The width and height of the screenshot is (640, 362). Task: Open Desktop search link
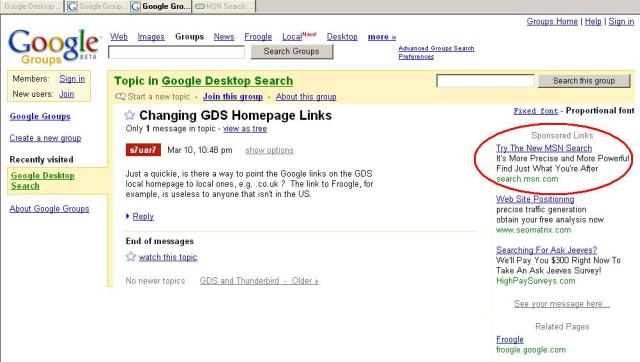342,37
